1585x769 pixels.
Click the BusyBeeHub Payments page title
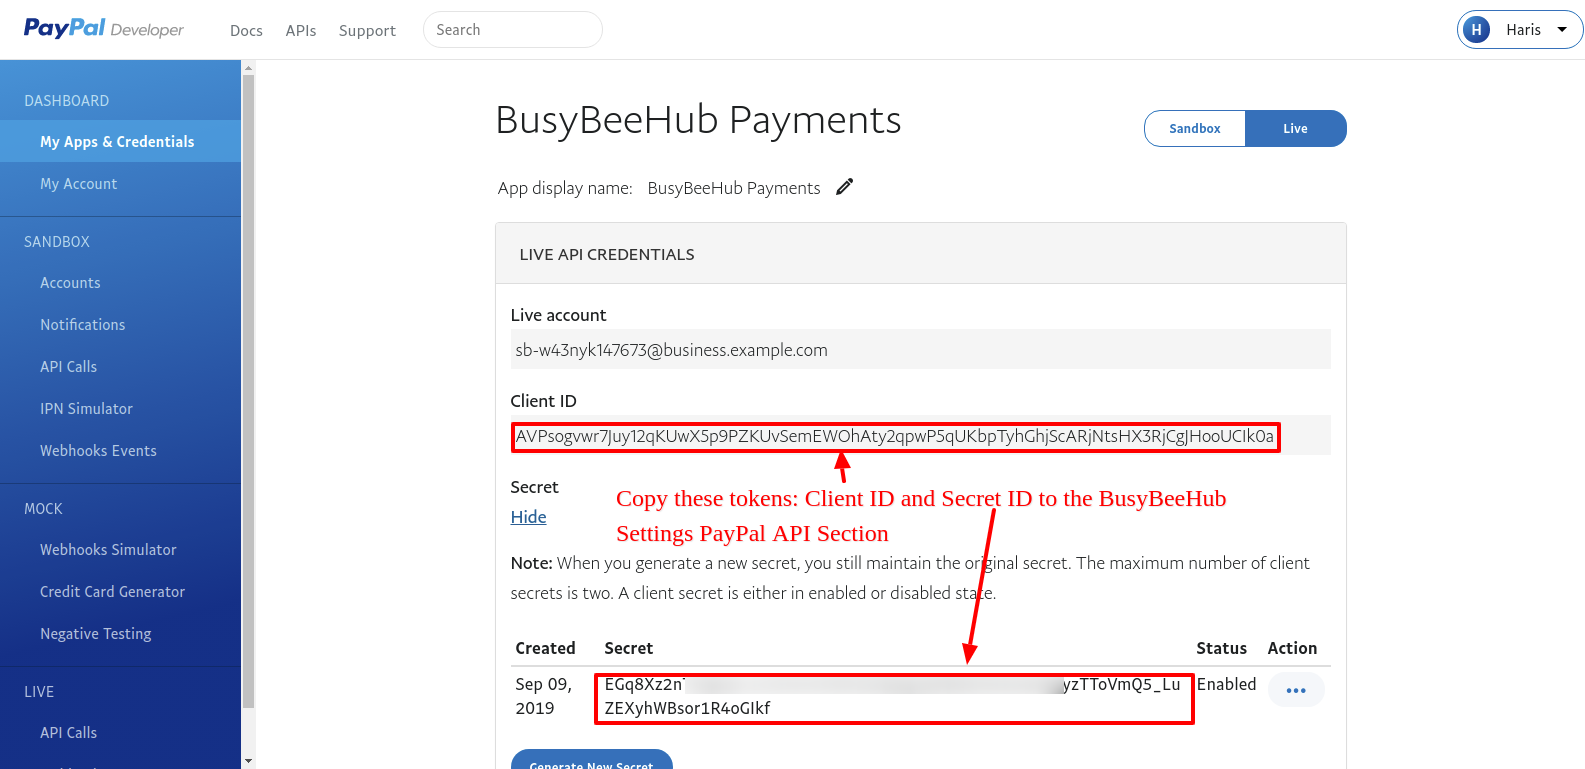tap(698, 120)
